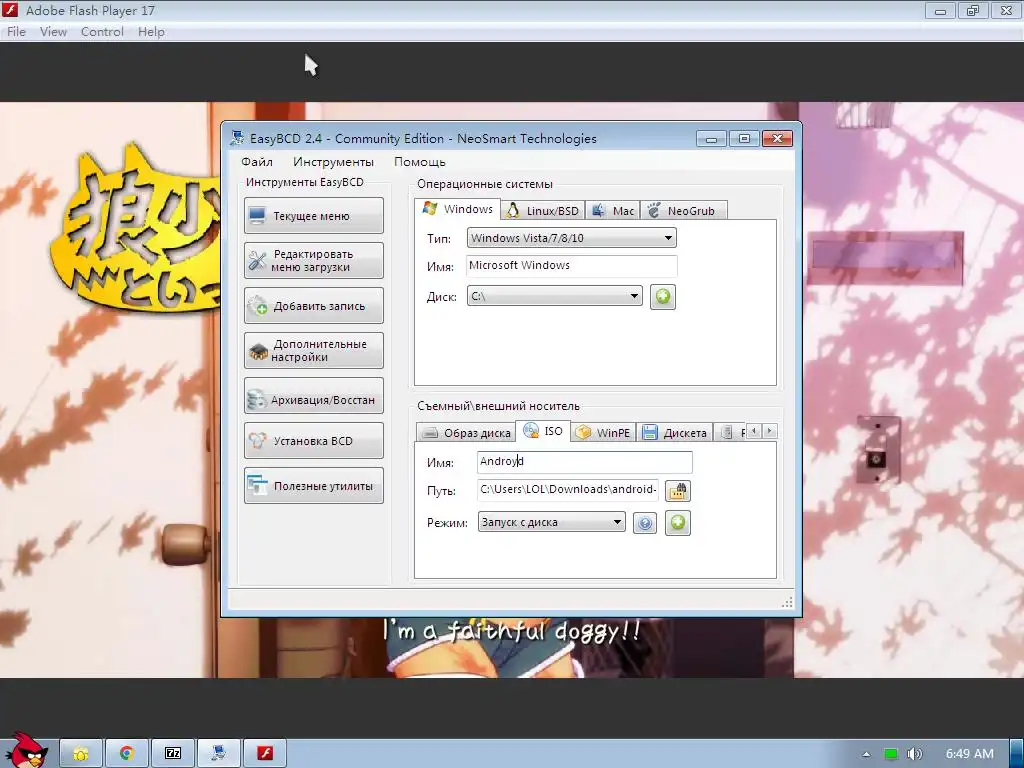
Task: Expand the Тип dropdown Windows Vista/7/8/10
Action: [x=571, y=238]
